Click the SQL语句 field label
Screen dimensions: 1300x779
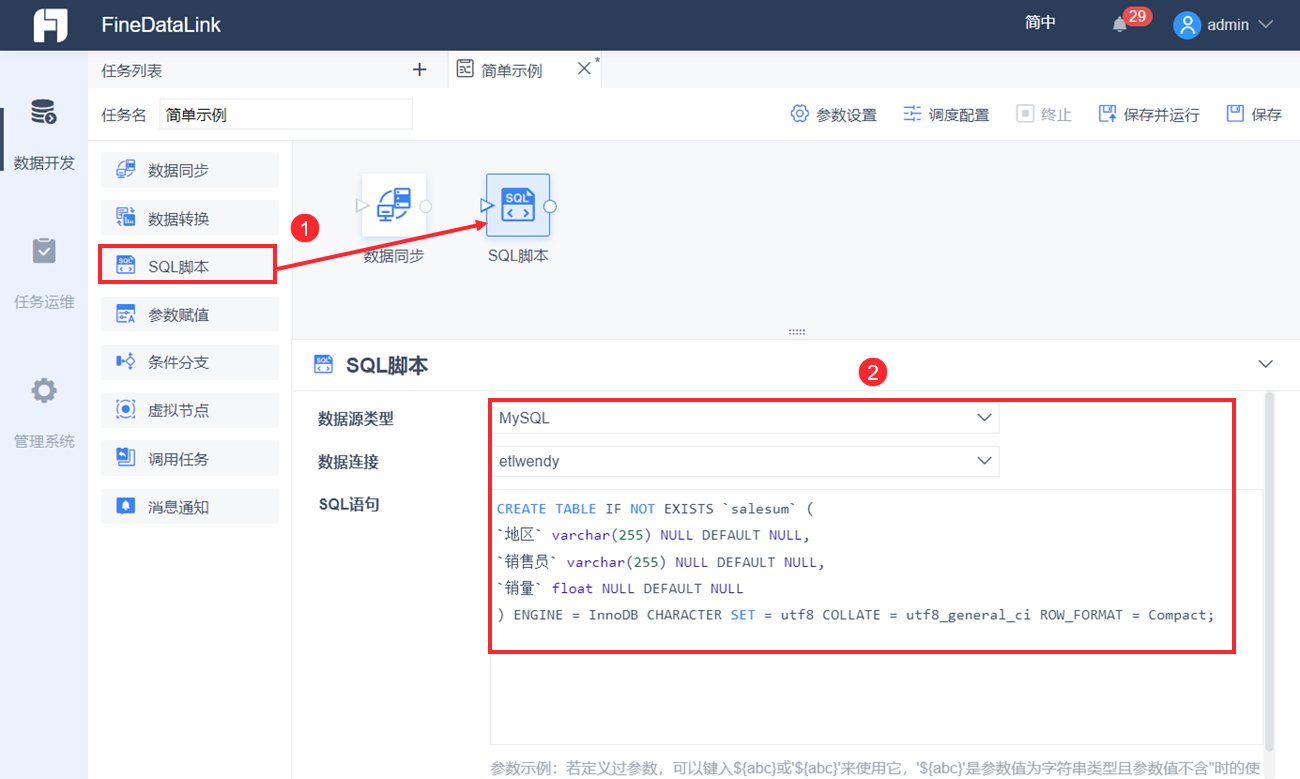point(348,504)
